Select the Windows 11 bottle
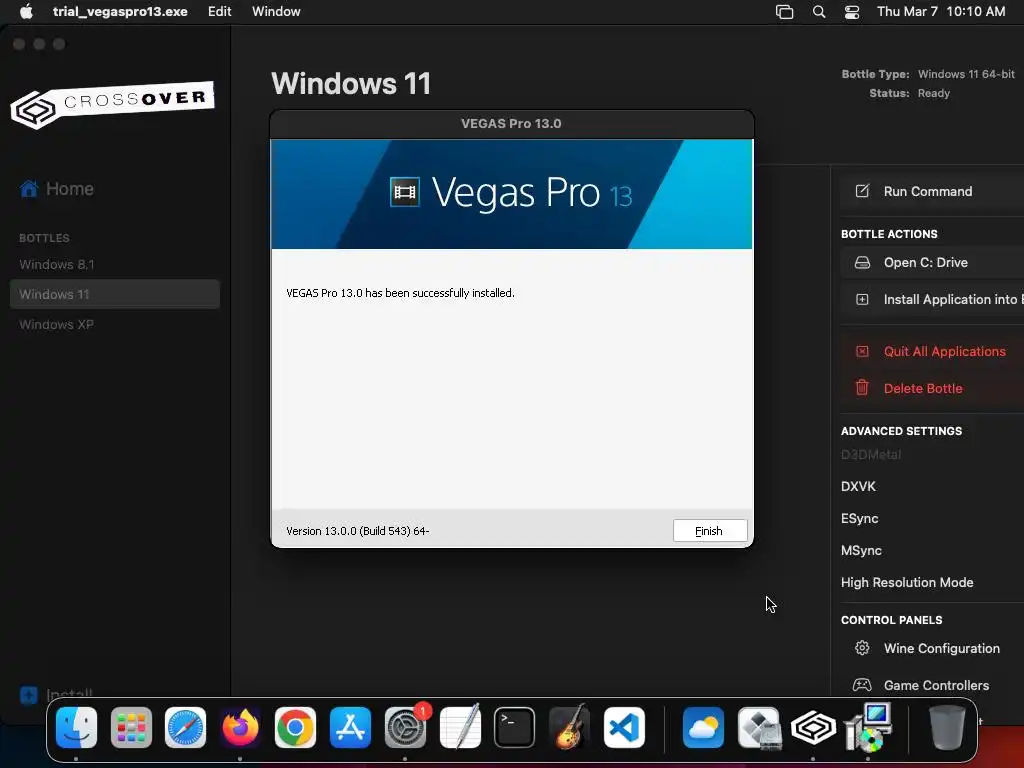1024x768 pixels. 115,294
